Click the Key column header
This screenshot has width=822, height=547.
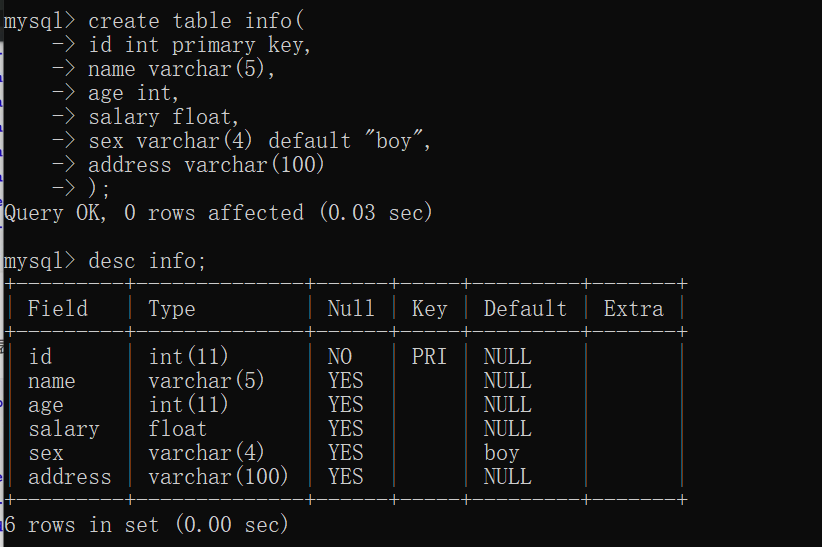tap(429, 309)
